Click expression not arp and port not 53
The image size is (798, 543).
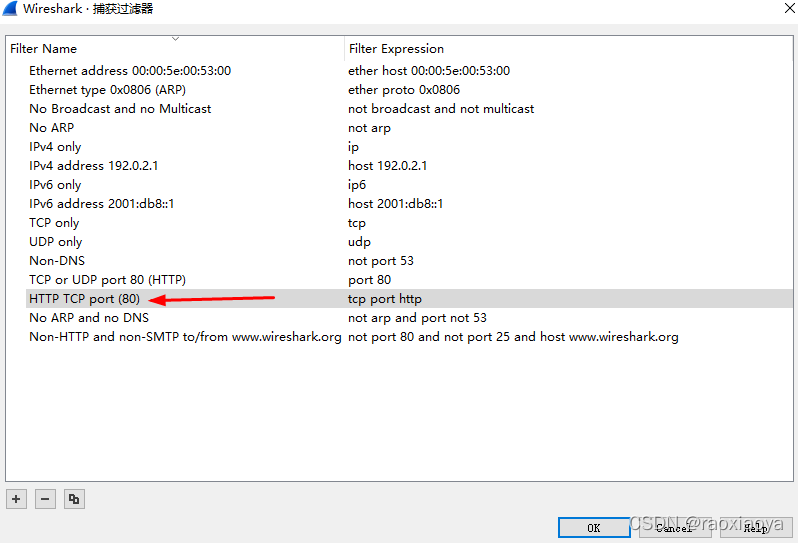pos(417,318)
